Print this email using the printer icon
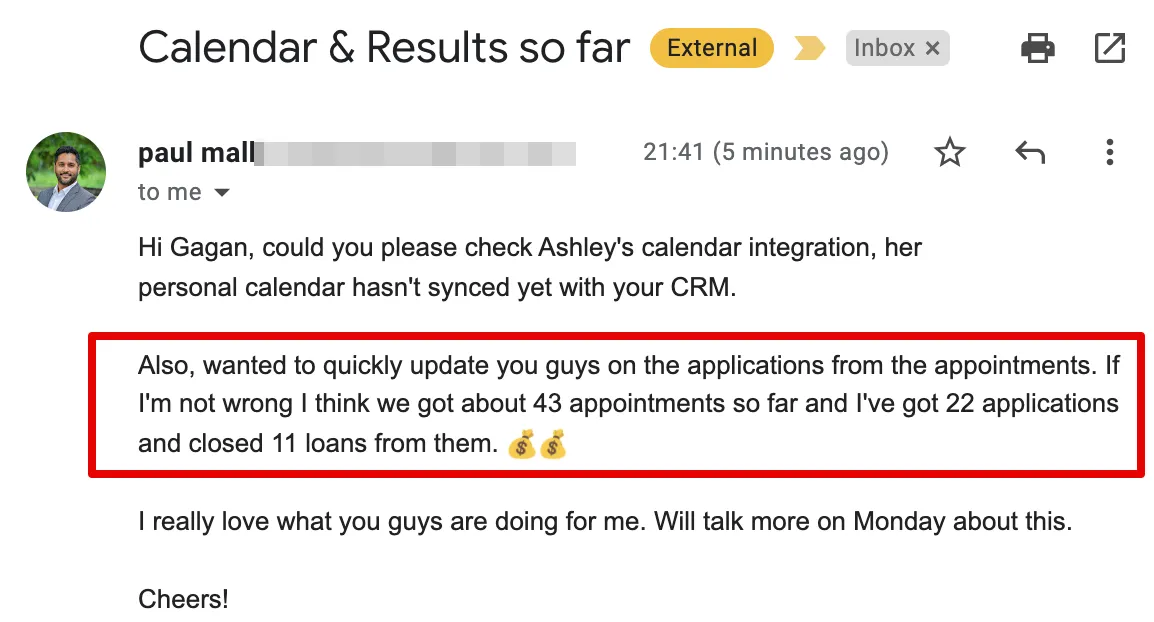This screenshot has height=622, width=1154. click(x=1037, y=47)
